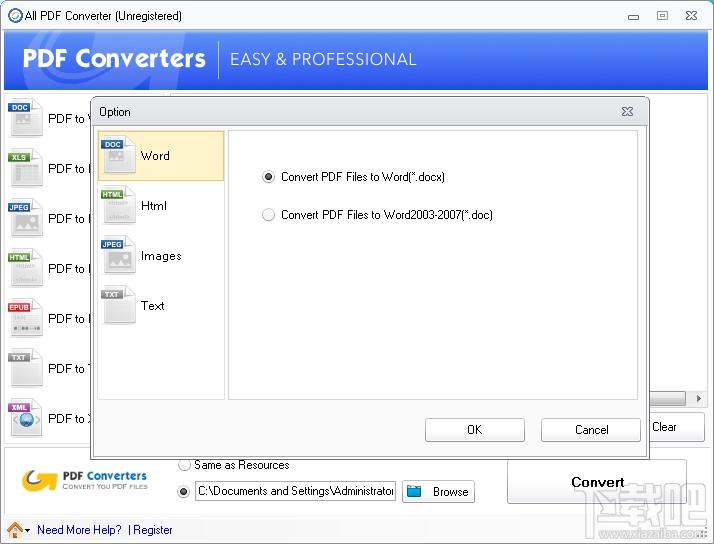Click the PDF Converters logo at bottom left
This screenshot has width=714, height=544.
(x=85, y=480)
